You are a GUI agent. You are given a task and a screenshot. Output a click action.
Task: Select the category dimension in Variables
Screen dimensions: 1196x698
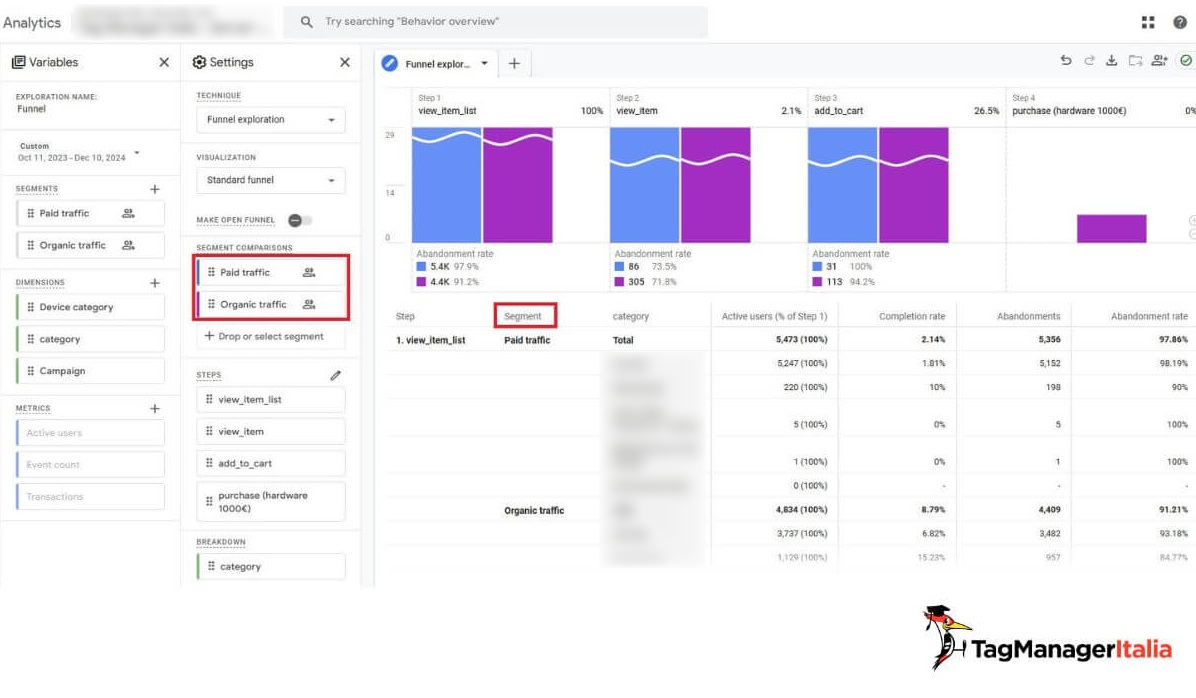[91, 339]
